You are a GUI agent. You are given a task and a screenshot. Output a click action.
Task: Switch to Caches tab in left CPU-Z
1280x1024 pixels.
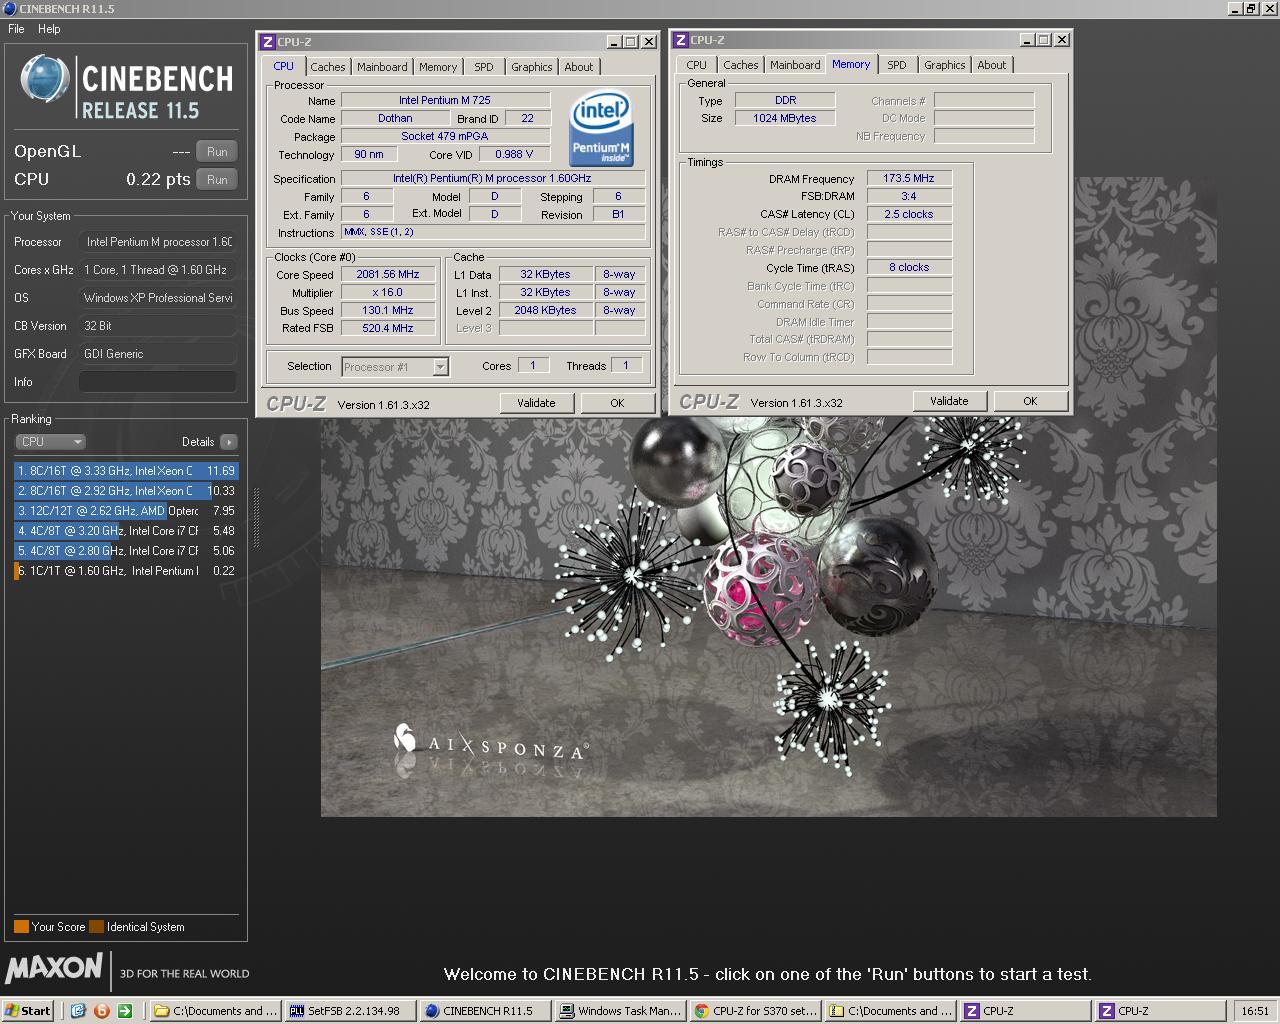pos(327,67)
